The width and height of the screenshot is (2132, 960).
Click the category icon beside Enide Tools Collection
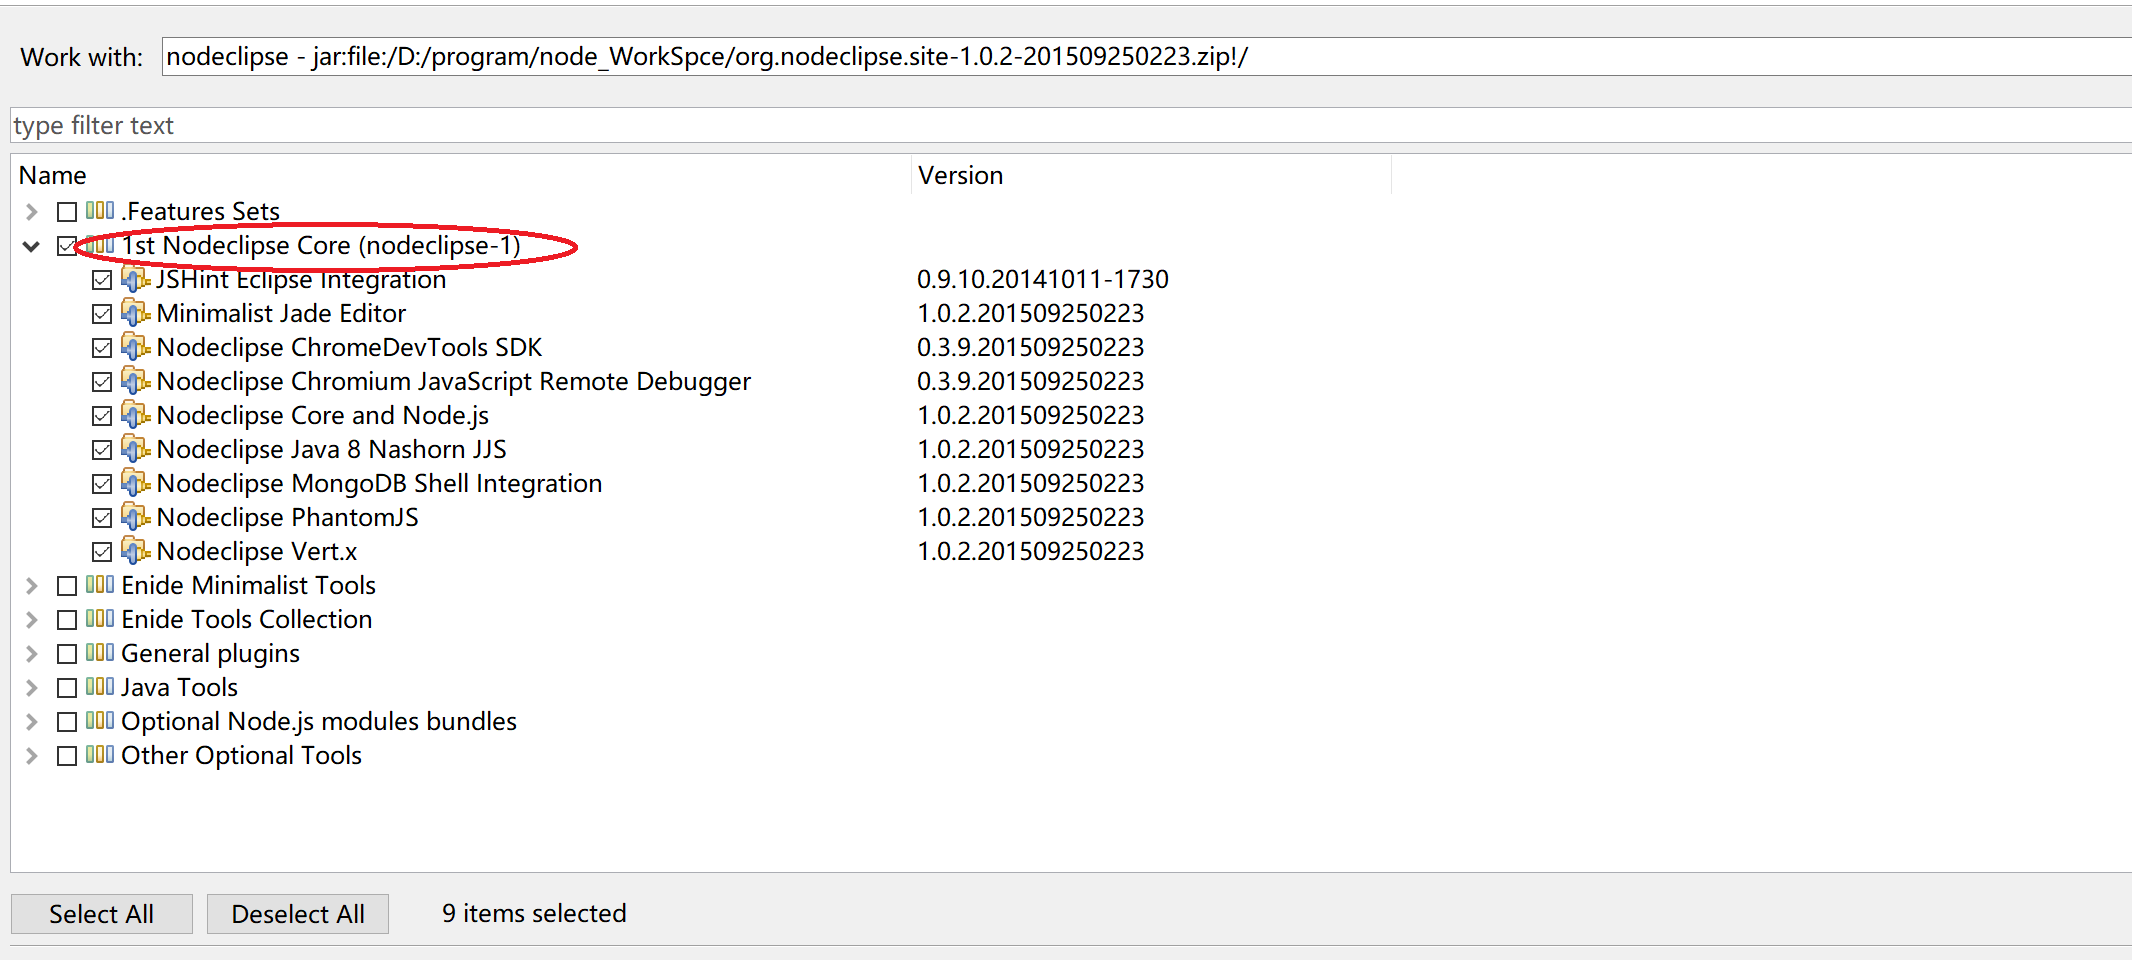(x=99, y=619)
